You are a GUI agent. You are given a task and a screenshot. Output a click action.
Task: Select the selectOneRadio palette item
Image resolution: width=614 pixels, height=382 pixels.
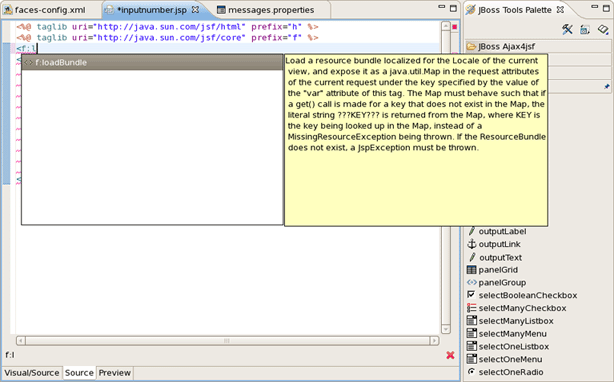pyautogui.click(x=506, y=372)
